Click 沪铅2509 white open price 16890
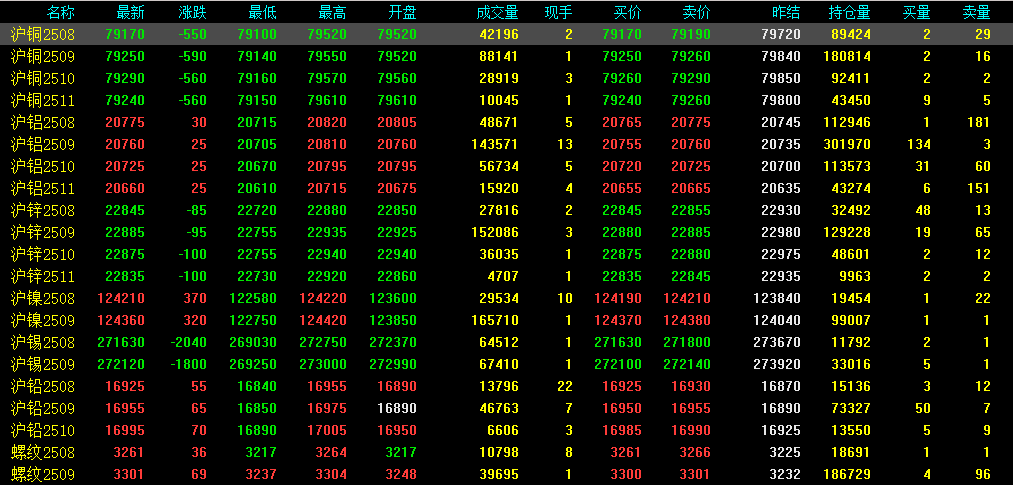1013x485 pixels. point(397,408)
